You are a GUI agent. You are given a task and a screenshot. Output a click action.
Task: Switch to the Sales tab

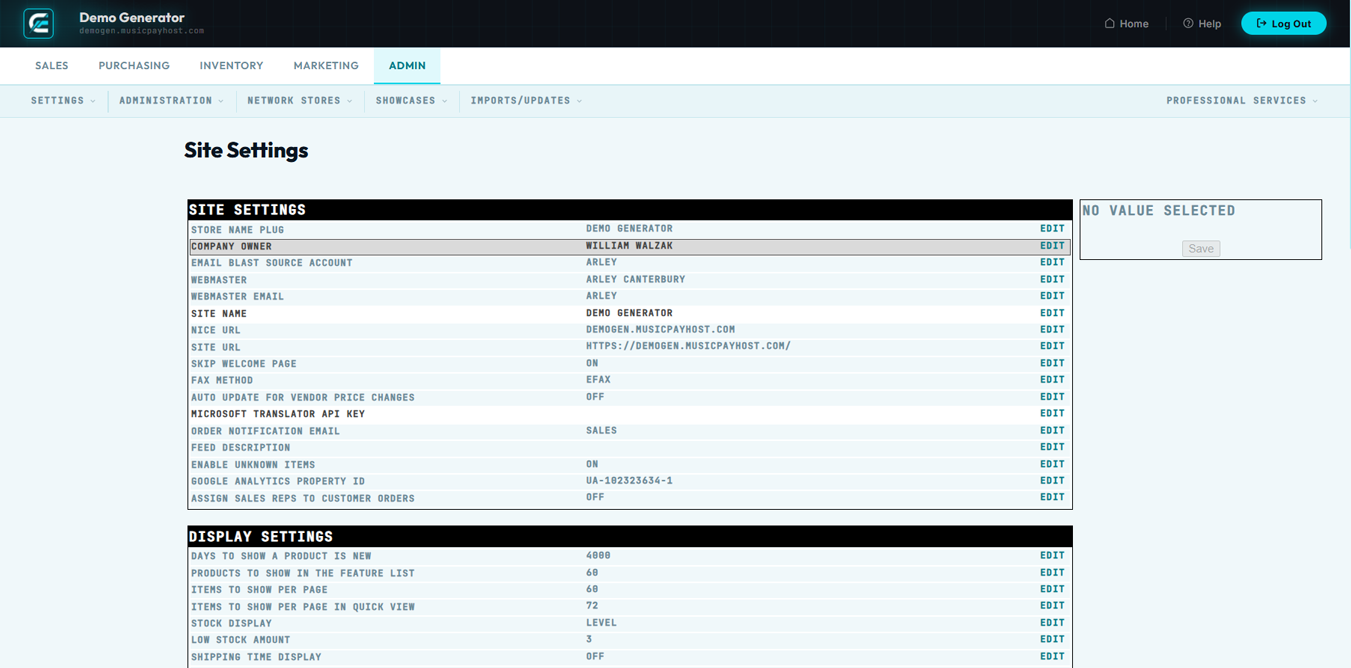tap(52, 66)
